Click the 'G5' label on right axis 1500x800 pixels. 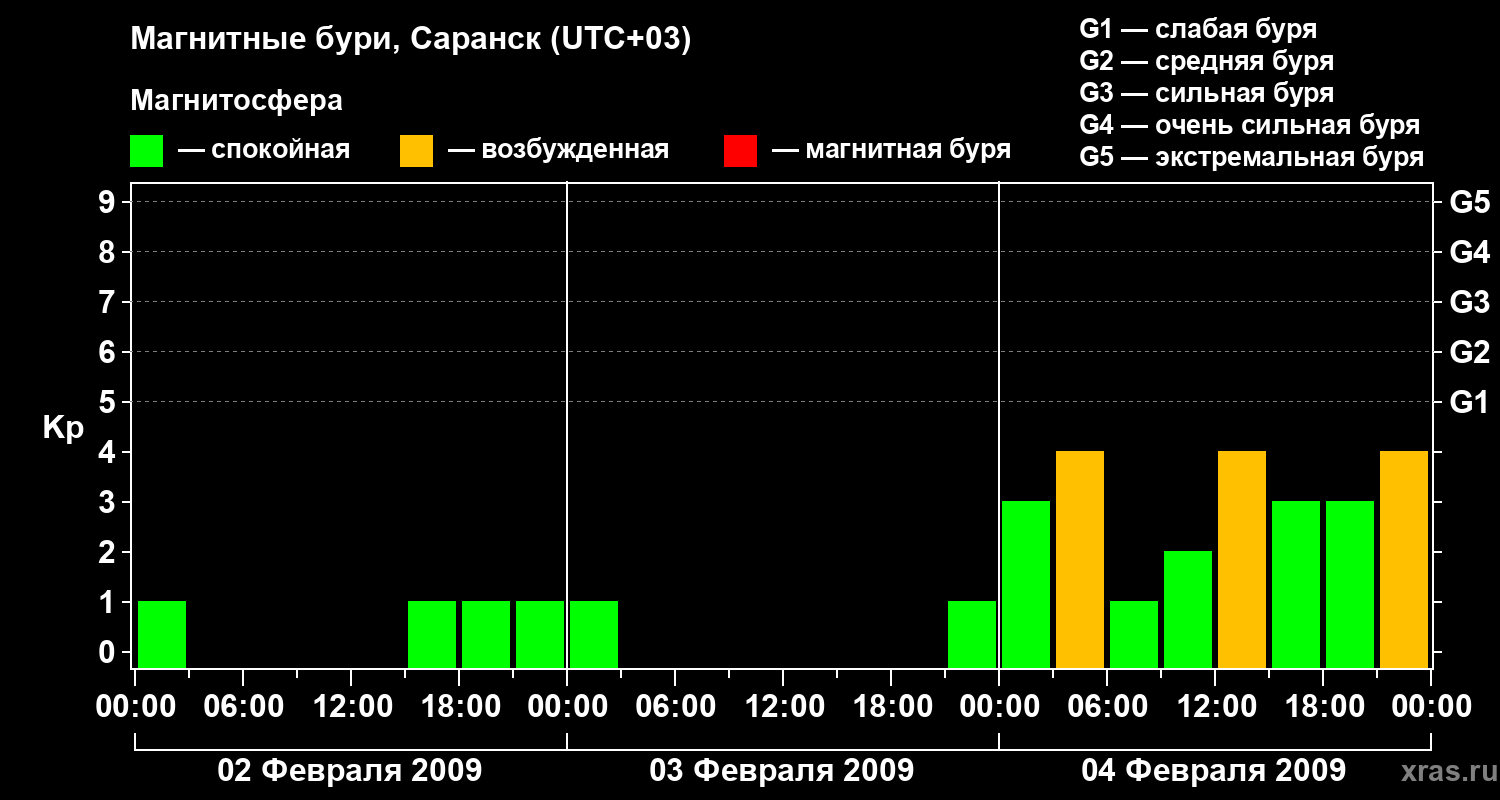[x=1469, y=202]
